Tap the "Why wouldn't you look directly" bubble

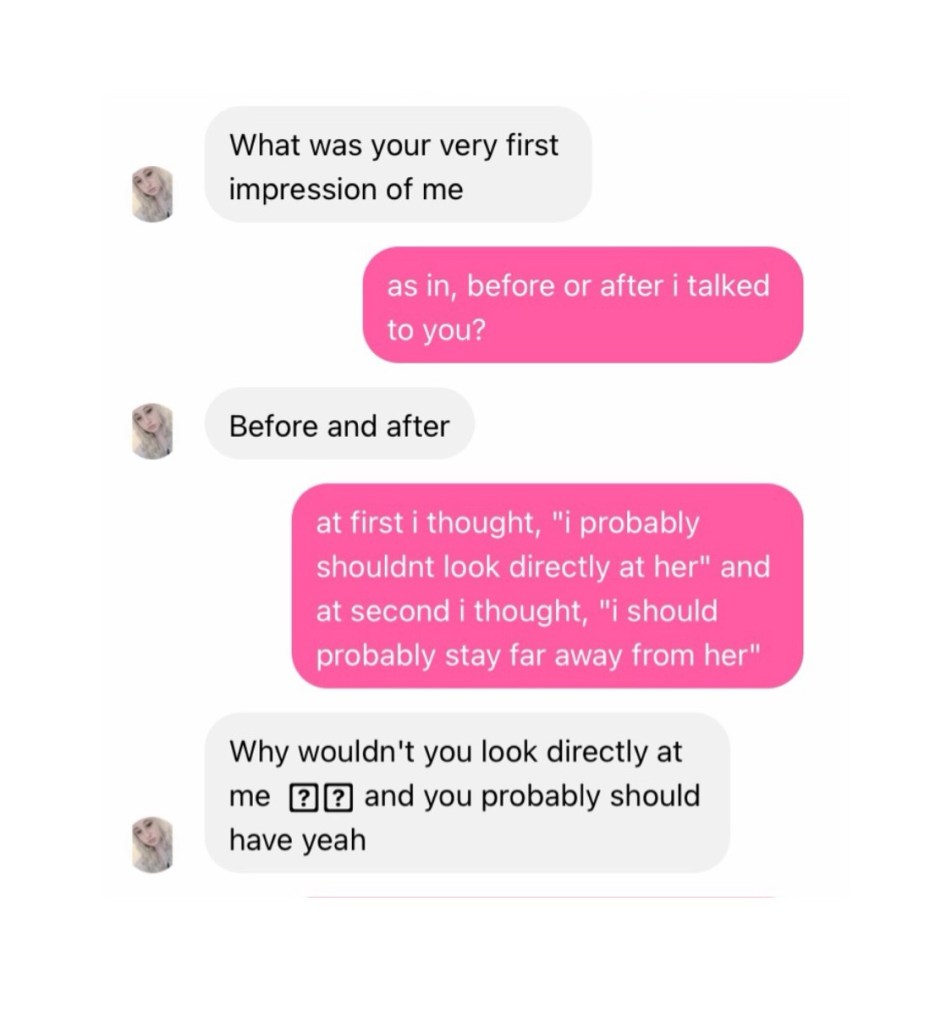click(466, 794)
